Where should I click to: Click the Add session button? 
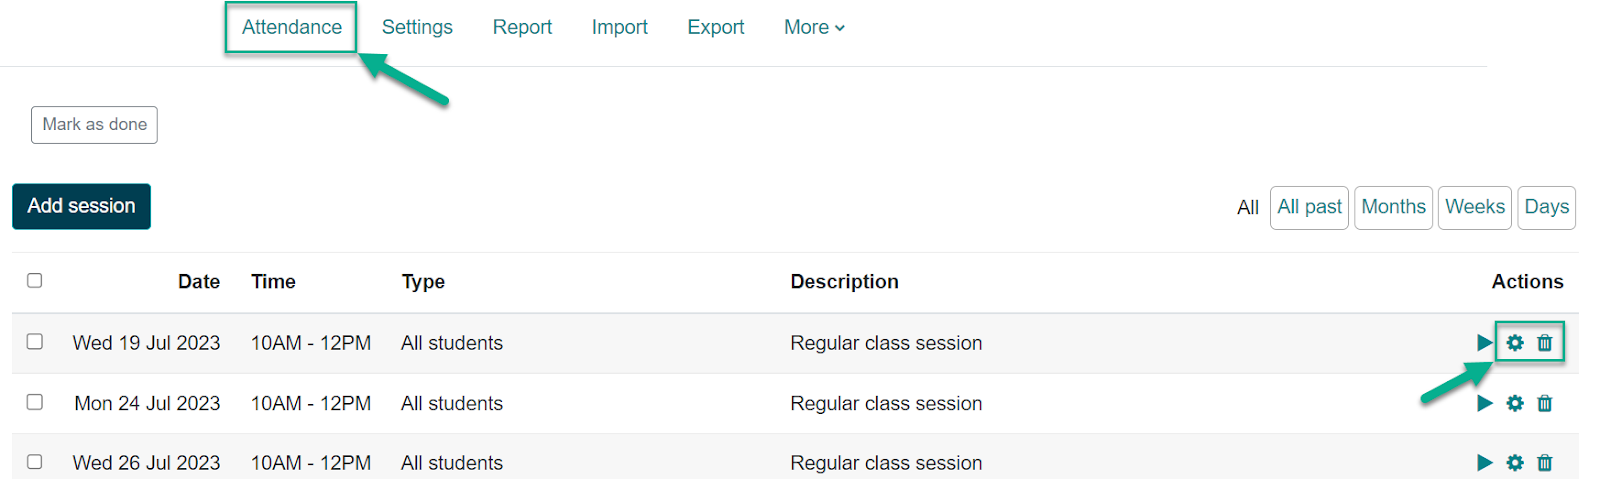click(81, 206)
